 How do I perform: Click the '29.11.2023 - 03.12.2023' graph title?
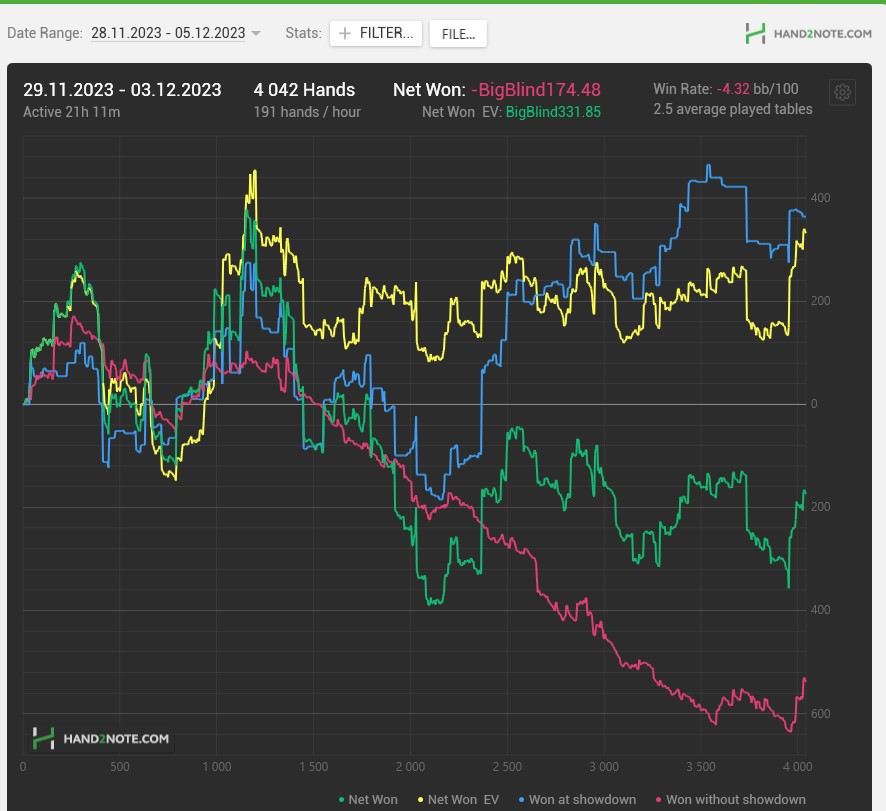pos(122,90)
